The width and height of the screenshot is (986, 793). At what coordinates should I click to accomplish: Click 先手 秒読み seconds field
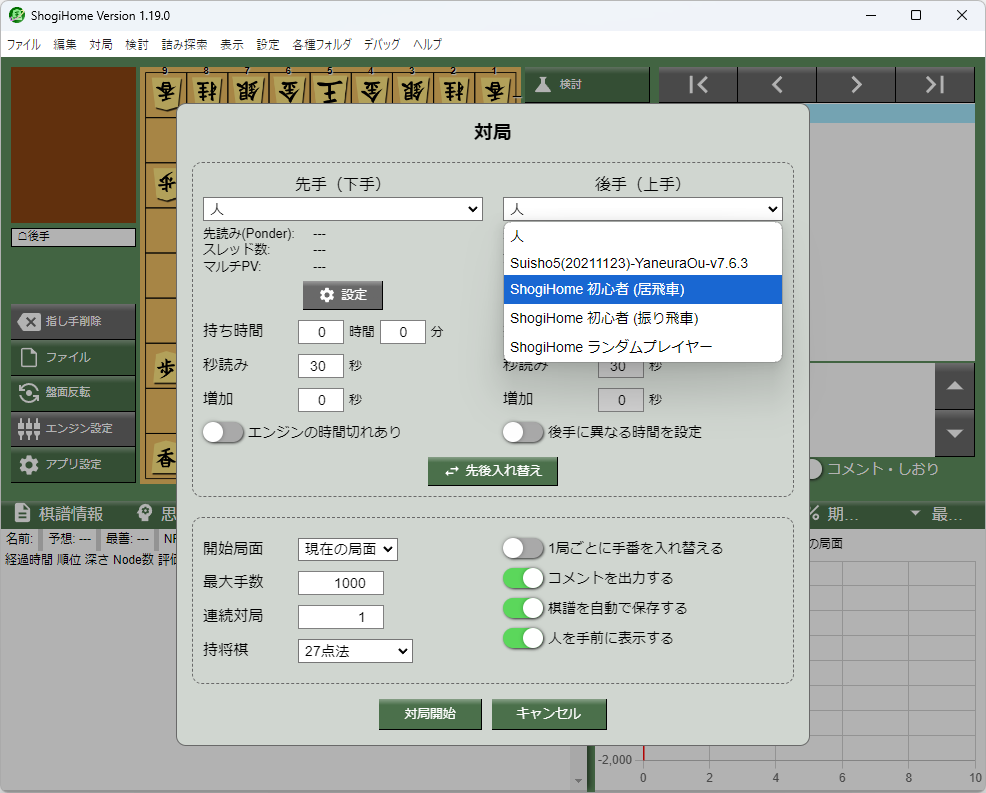pyautogui.click(x=321, y=366)
